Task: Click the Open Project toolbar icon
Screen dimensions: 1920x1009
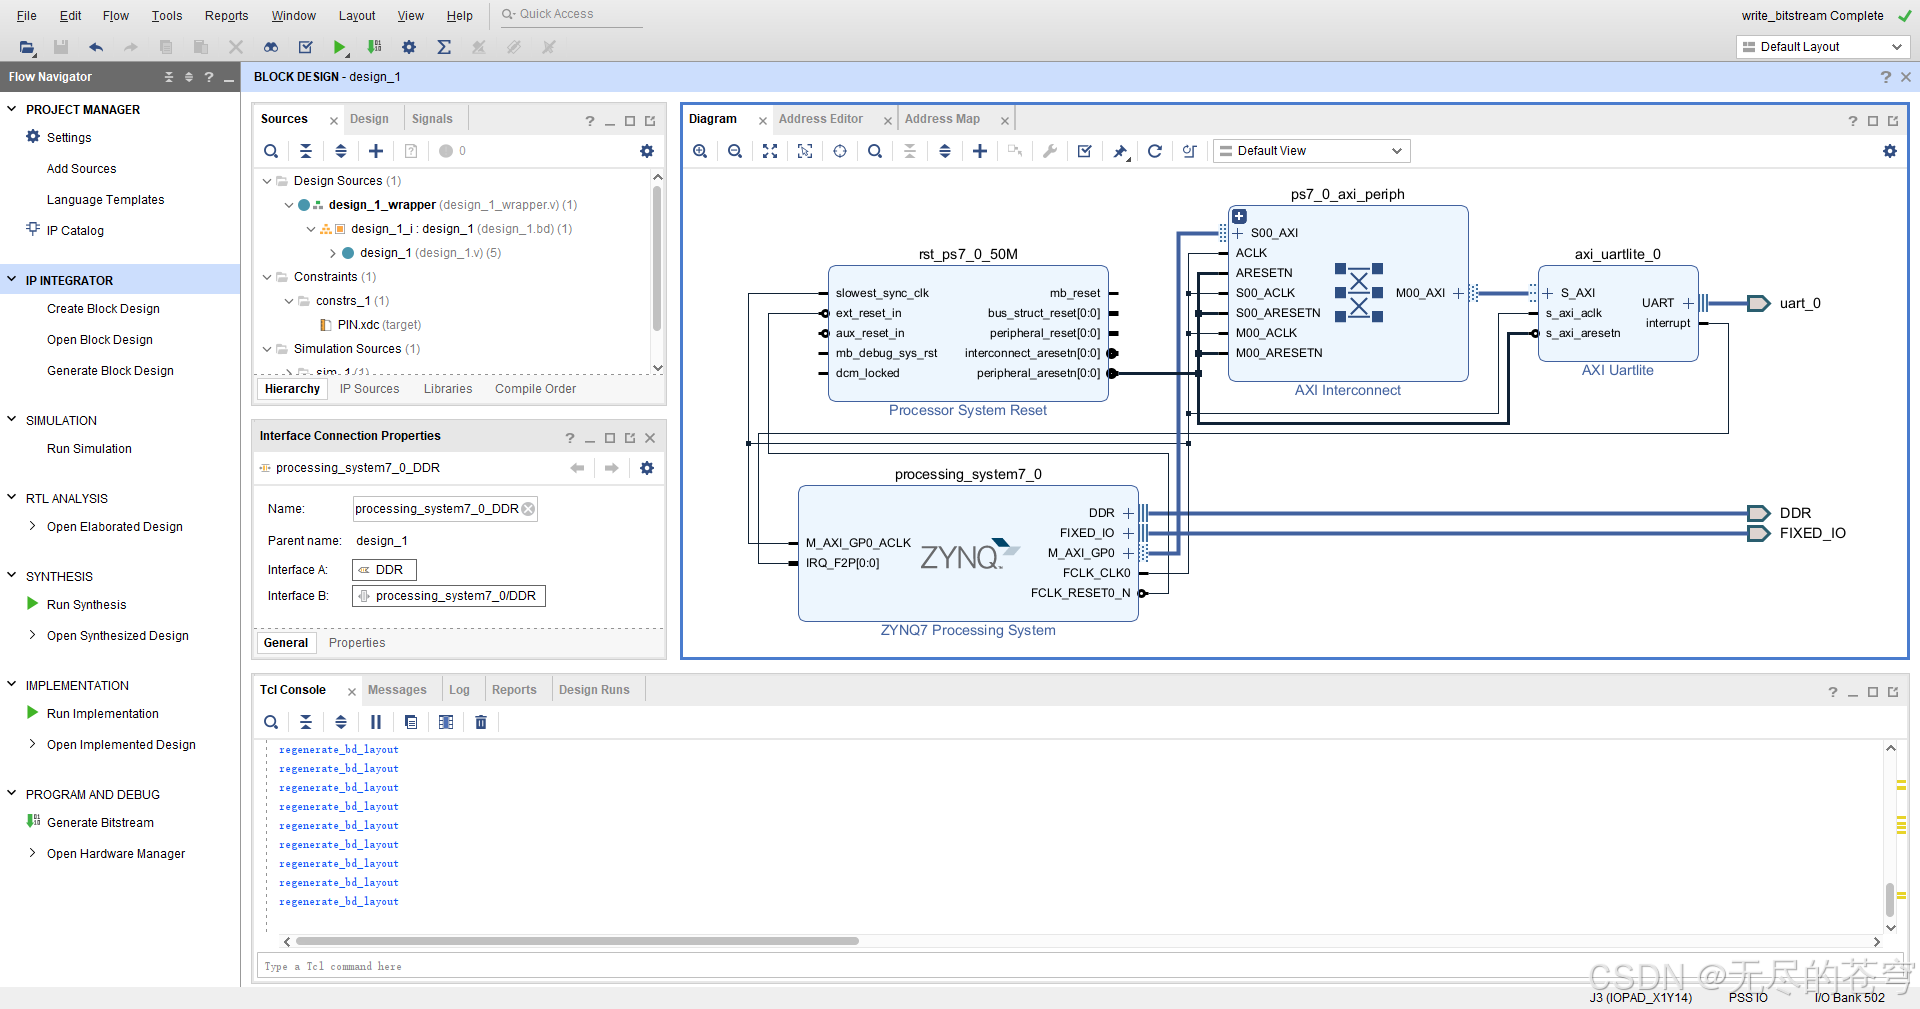Action: click(x=27, y=47)
